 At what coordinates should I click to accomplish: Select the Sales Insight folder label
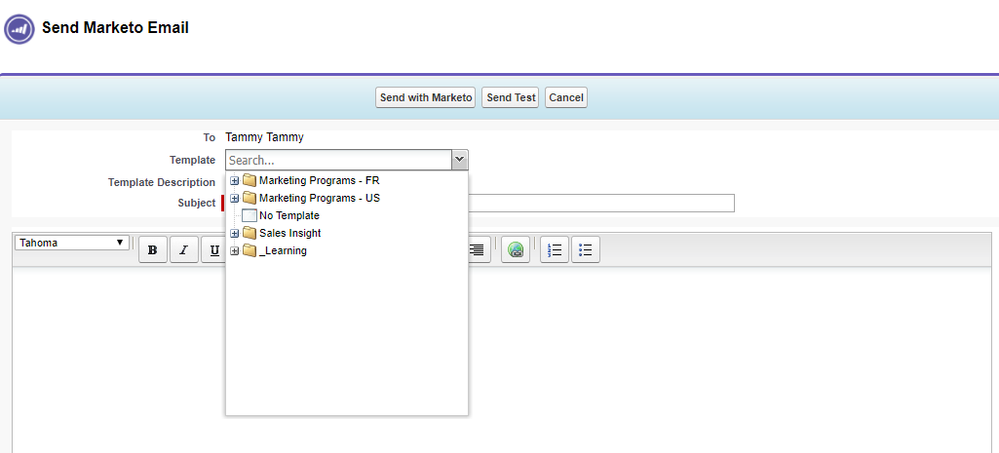point(290,233)
